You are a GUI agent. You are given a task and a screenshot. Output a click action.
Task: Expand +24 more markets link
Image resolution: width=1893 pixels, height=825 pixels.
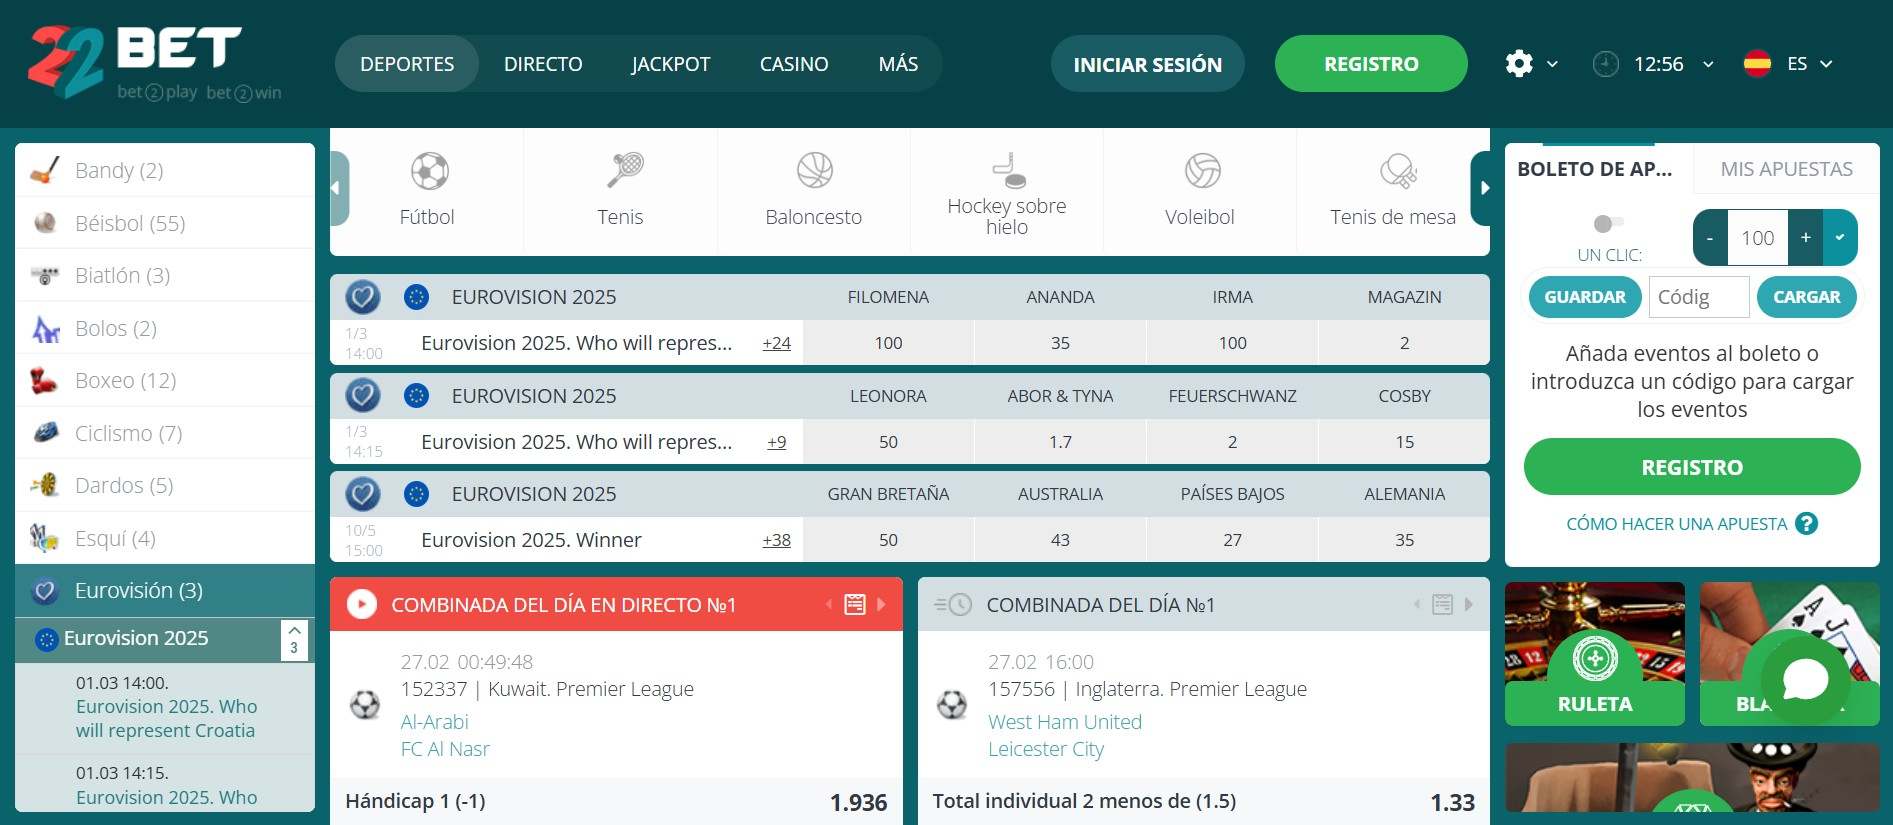776,343
